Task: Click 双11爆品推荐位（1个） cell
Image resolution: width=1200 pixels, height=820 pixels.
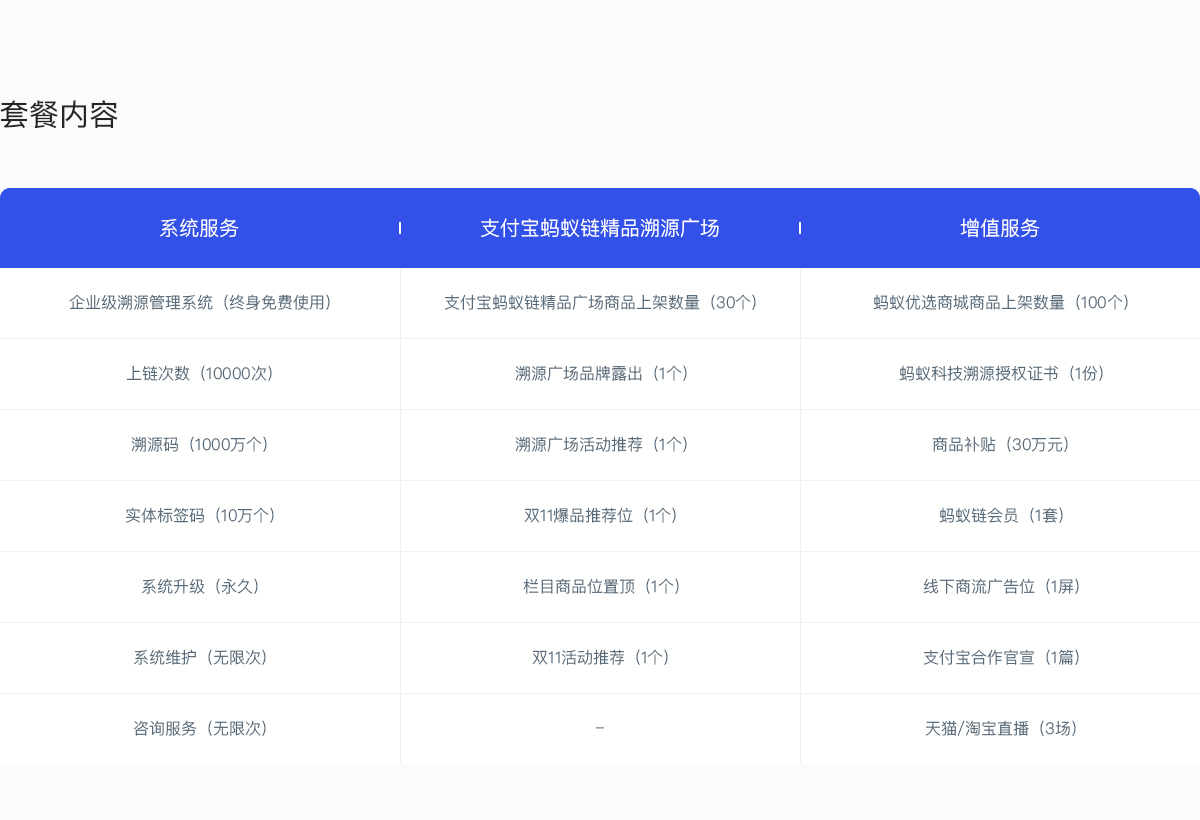Action: [x=600, y=516]
